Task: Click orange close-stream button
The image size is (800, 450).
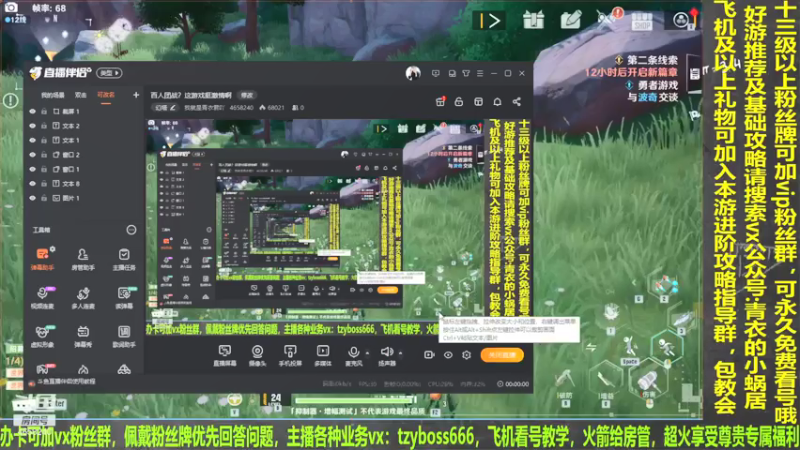Action: [x=502, y=355]
